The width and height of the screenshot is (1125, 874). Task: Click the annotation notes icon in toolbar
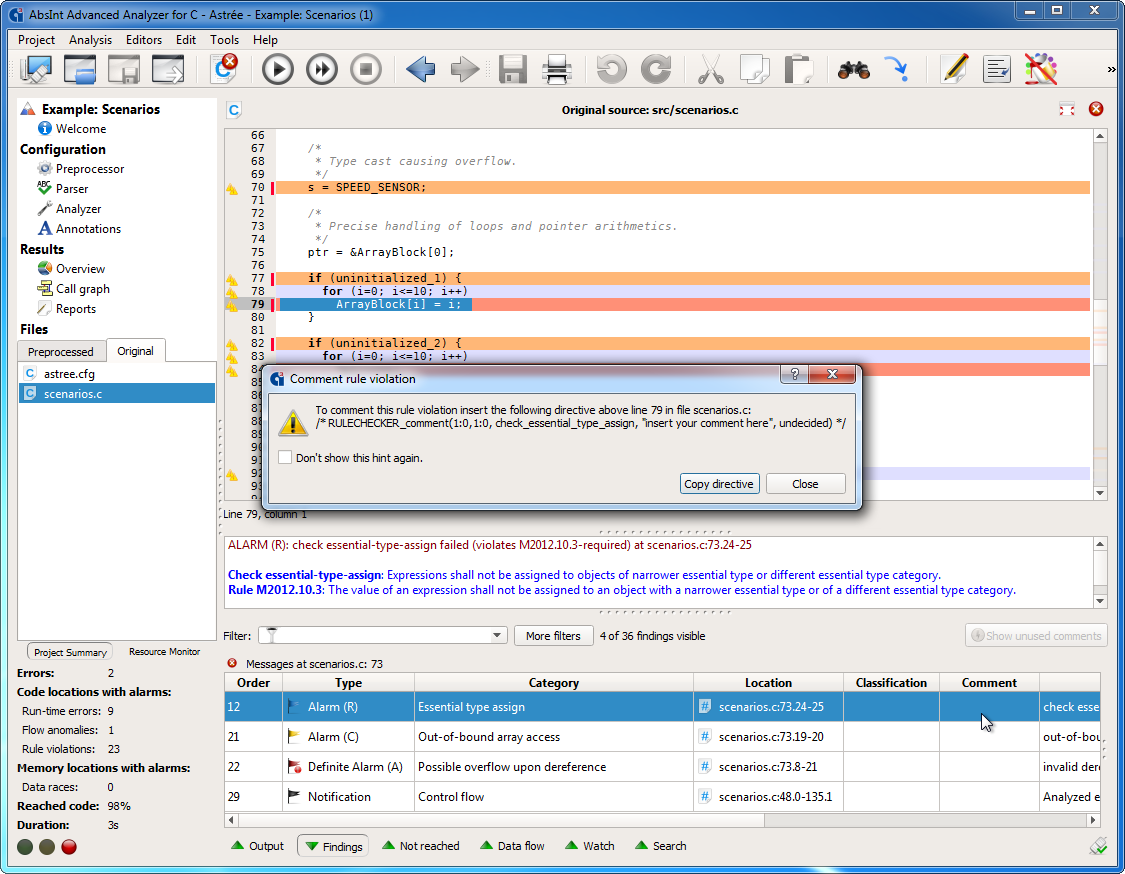(x=997, y=70)
